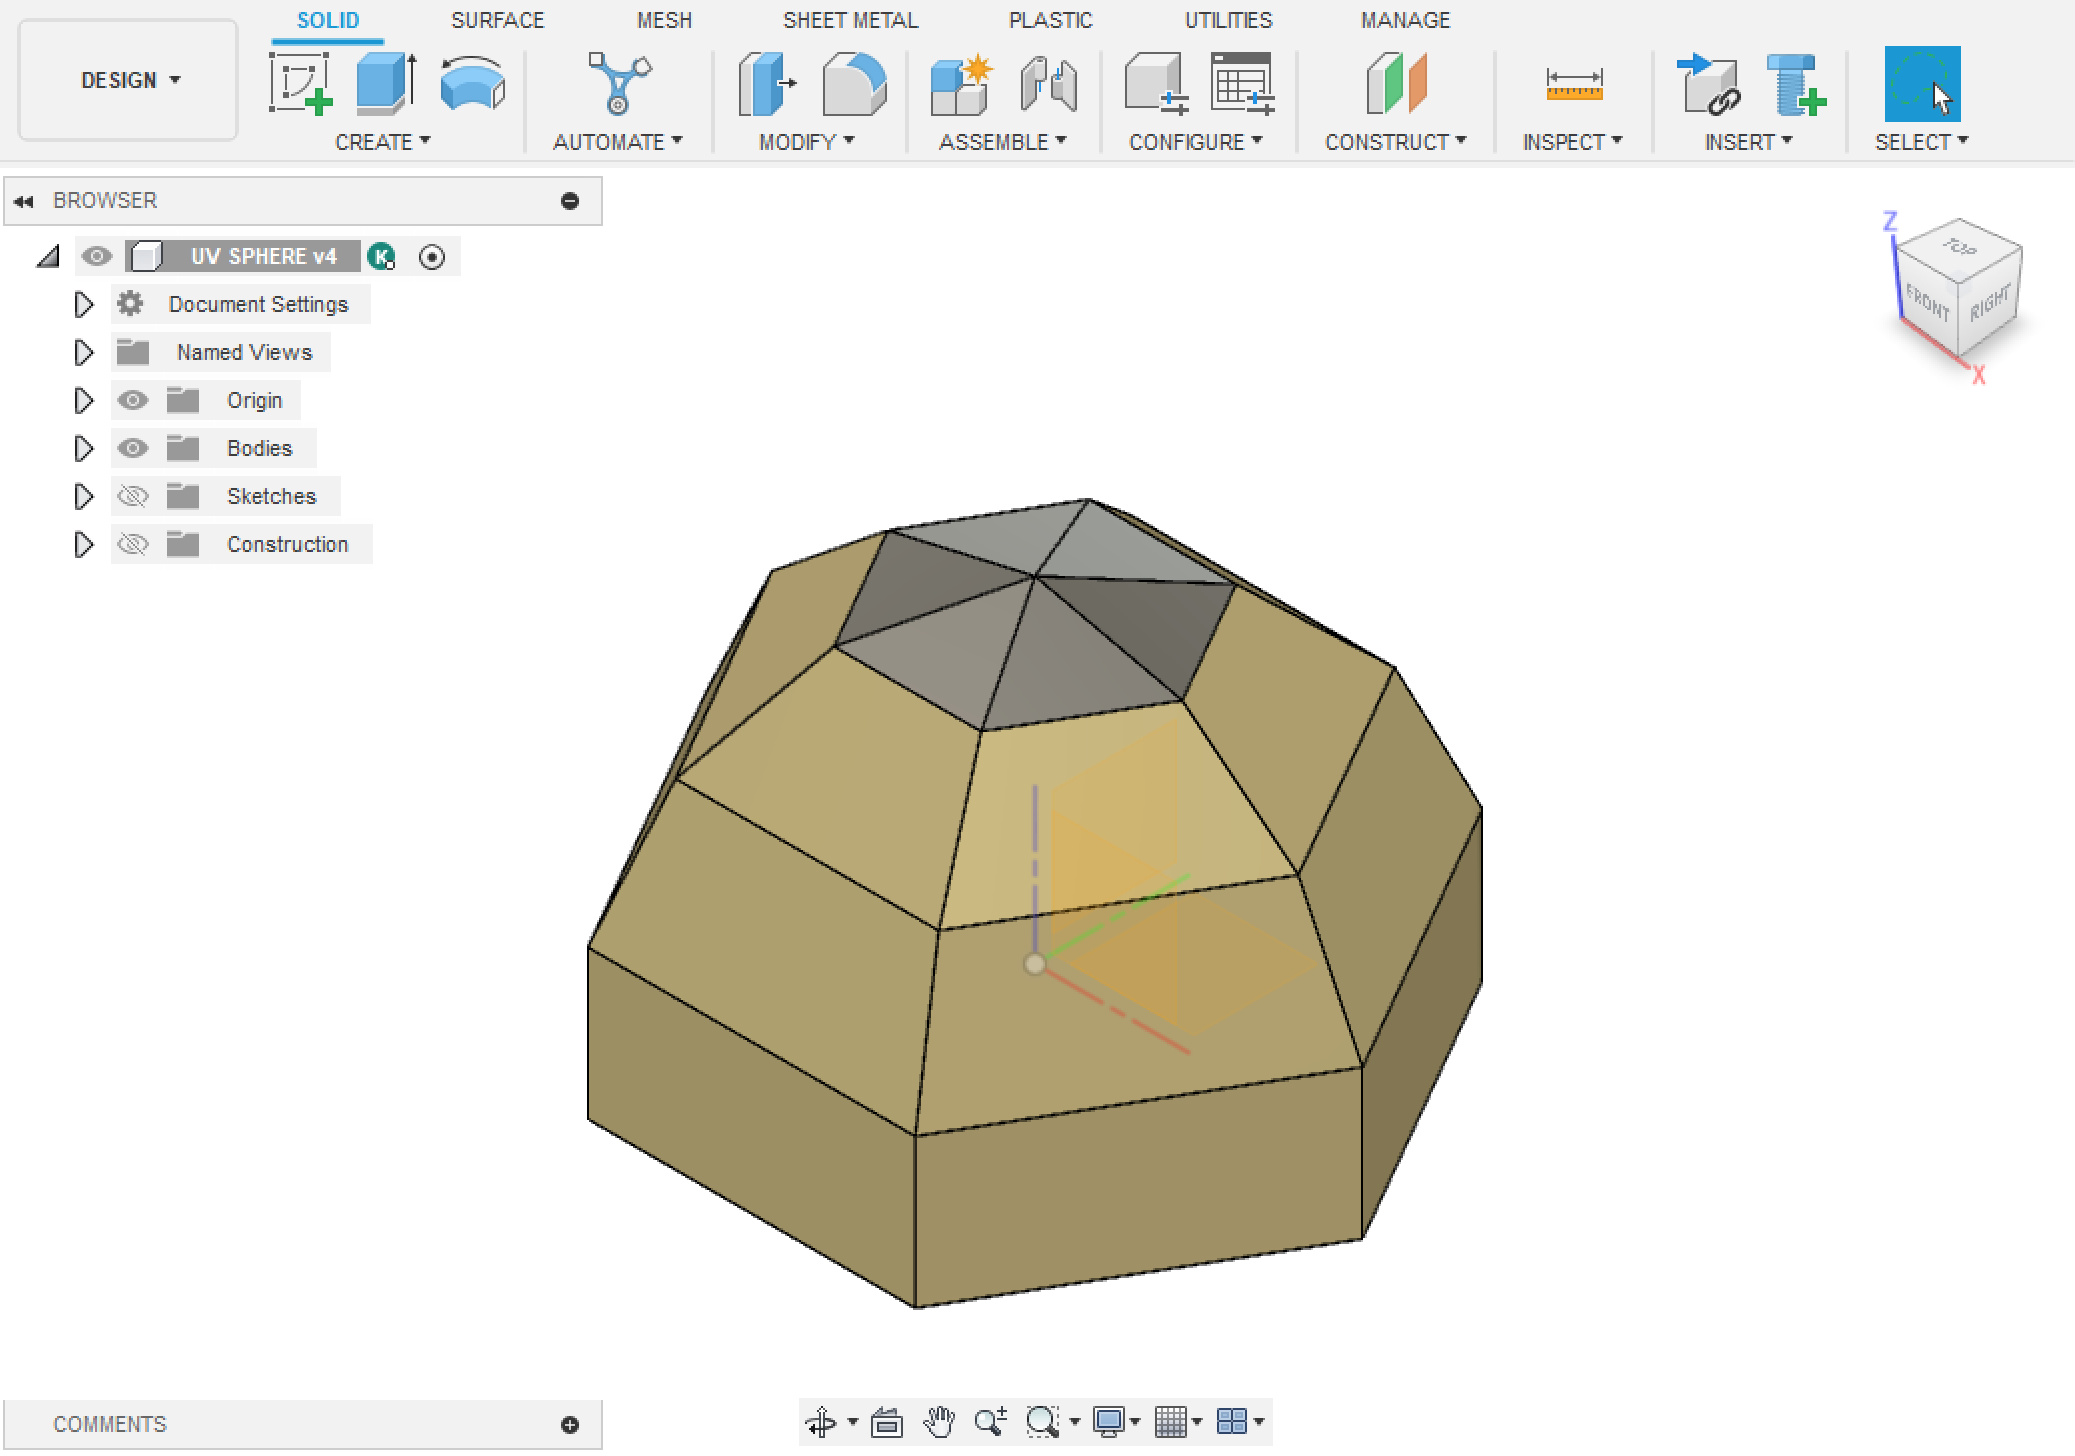Toggle visibility of Origin folder
This screenshot has height=1456, width=2075.
(x=132, y=400)
